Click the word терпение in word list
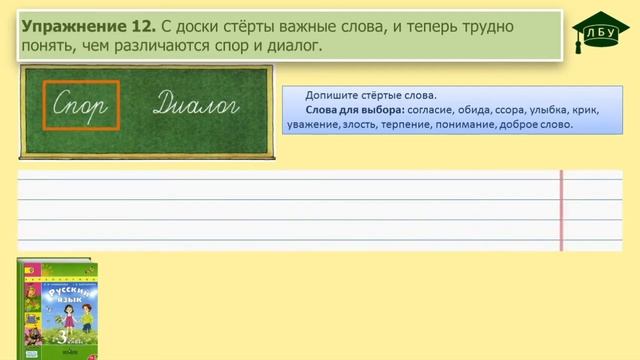The height and width of the screenshot is (360, 640). pos(406,124)
